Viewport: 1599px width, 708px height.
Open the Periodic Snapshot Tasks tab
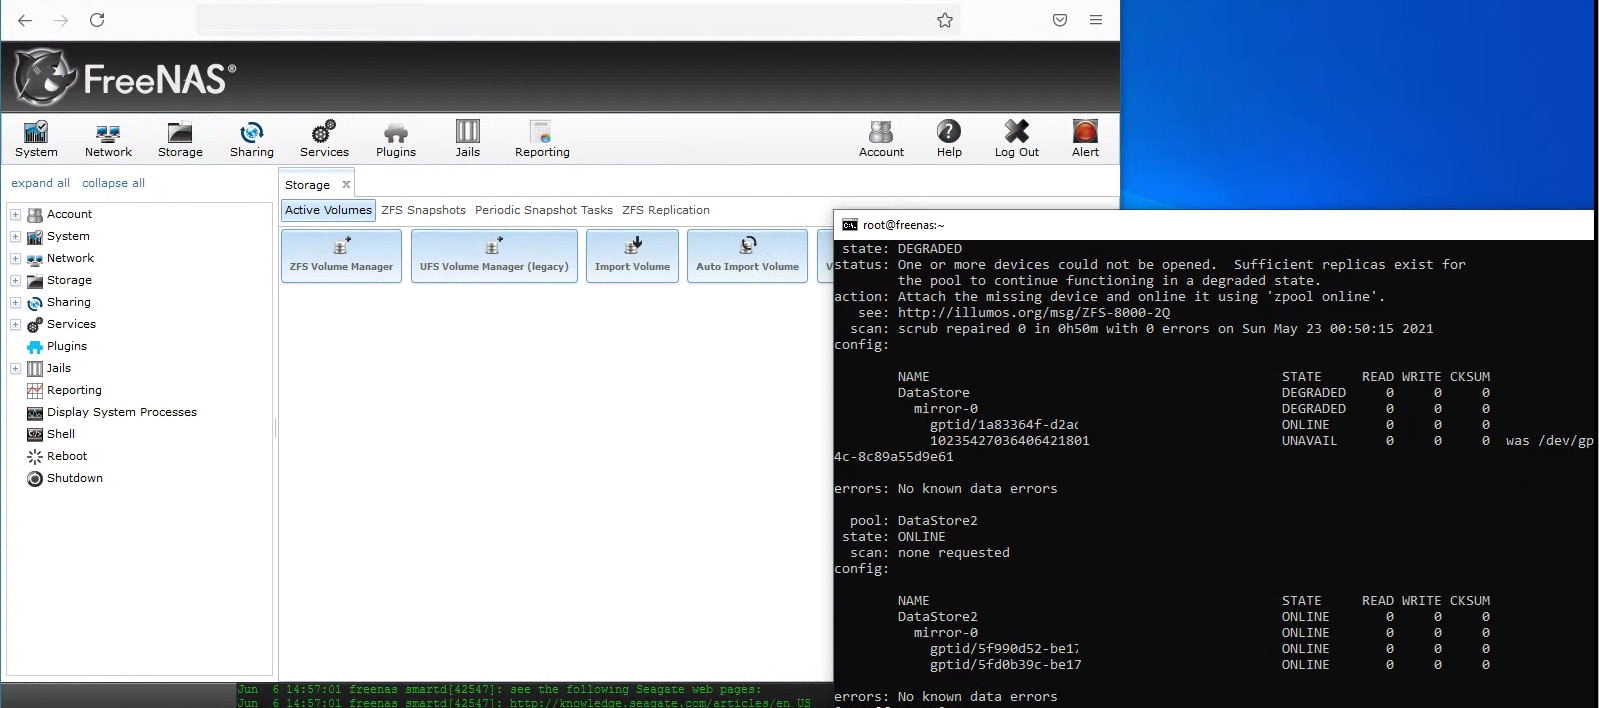543,210
